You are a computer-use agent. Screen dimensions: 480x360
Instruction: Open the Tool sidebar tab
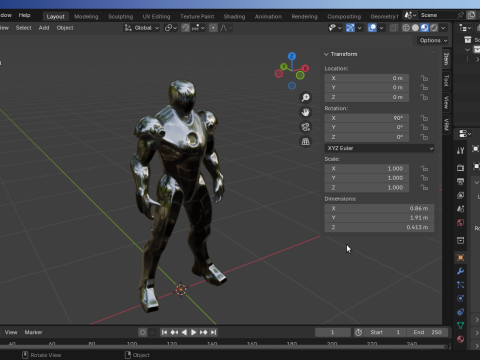pos(446,81)
